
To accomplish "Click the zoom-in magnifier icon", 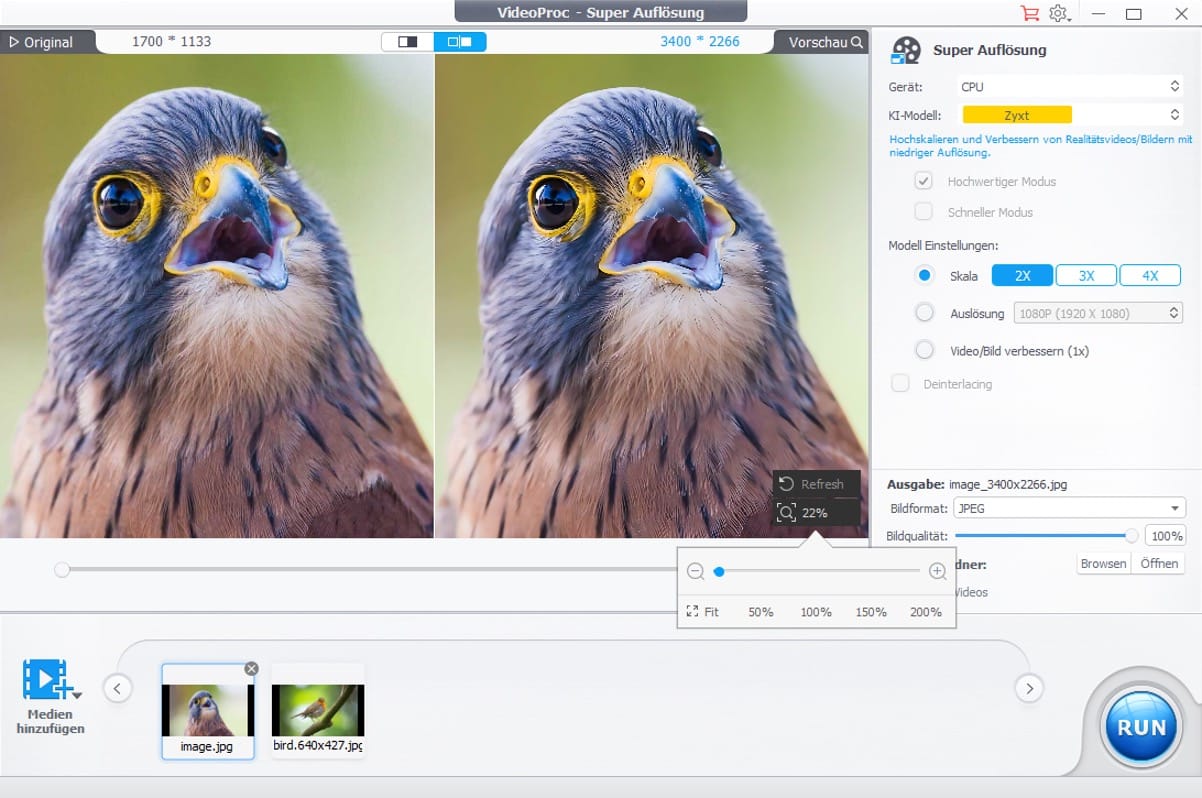I will (937, 571).
